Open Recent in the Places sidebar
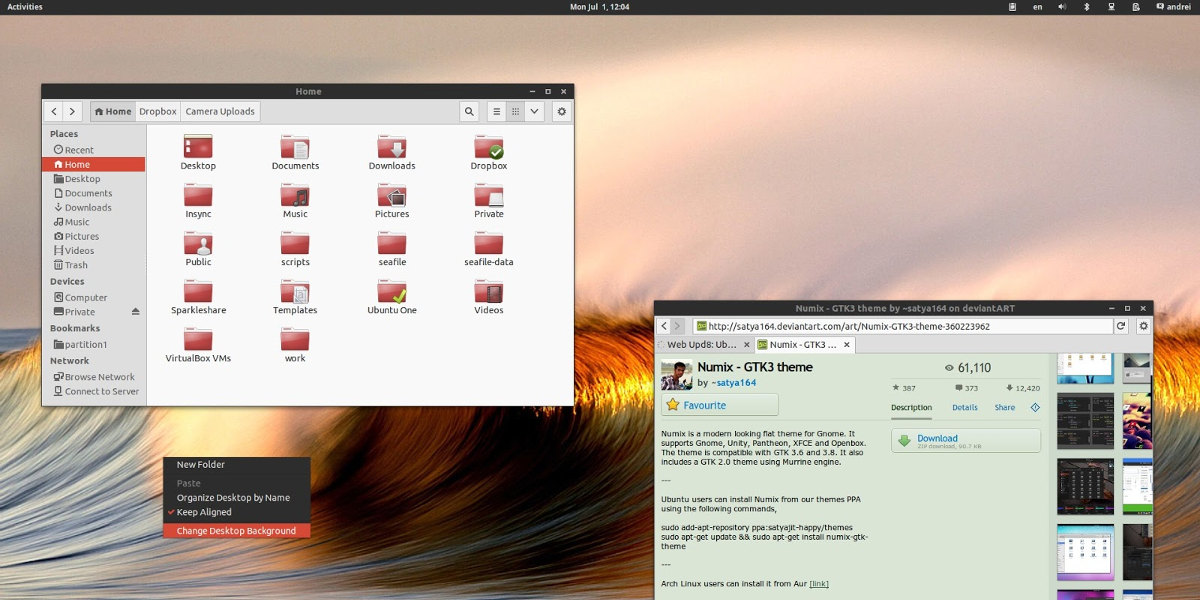The height and width of the screenshot is (600, 1200). (94, 150)
